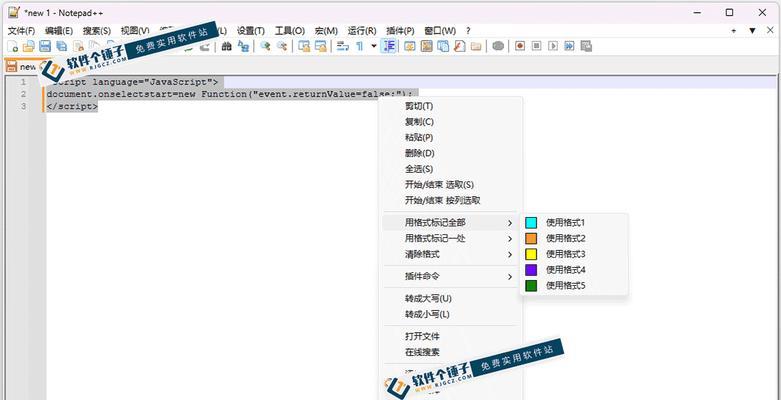This screenshot has width=781, height=400.
Task: Expand the 用格式标记全部 submenu arrow
Action: point(510,223)
